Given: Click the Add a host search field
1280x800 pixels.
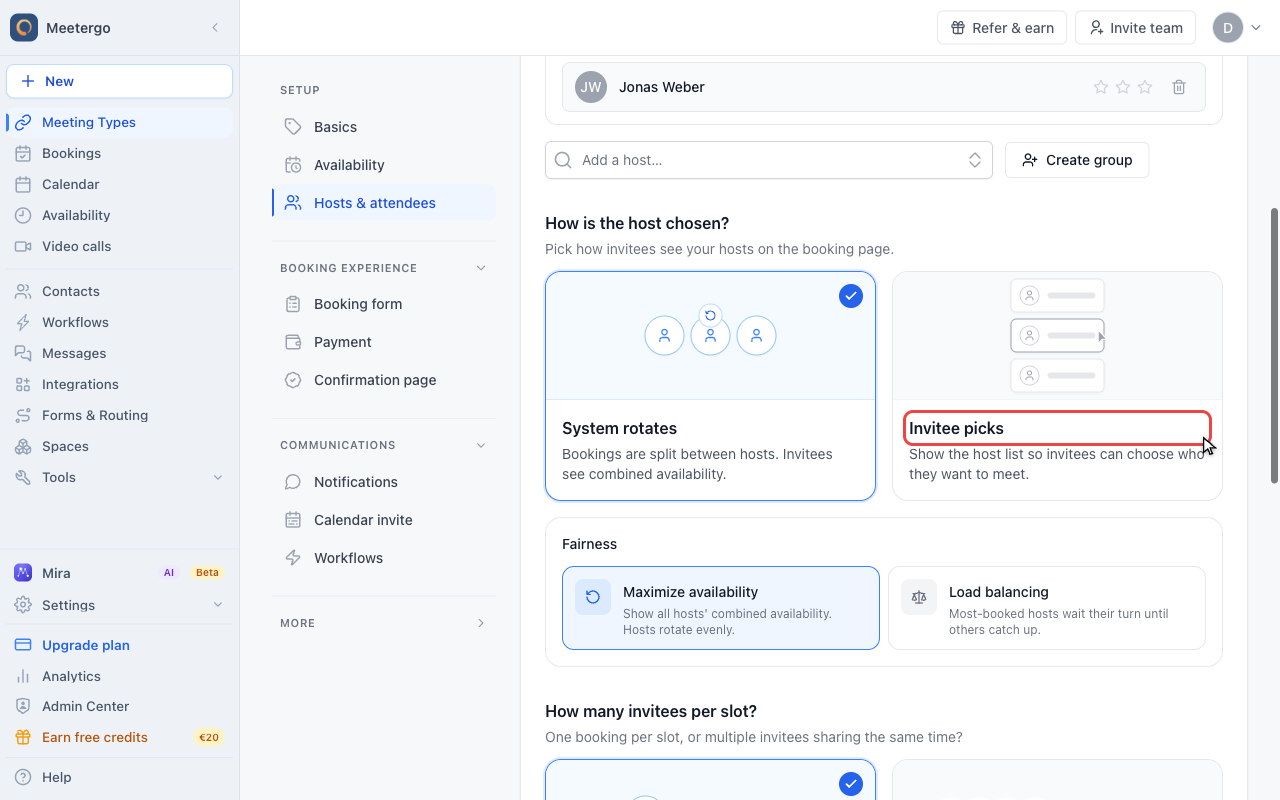Looking at the screenshot, I should click(768, 160).
